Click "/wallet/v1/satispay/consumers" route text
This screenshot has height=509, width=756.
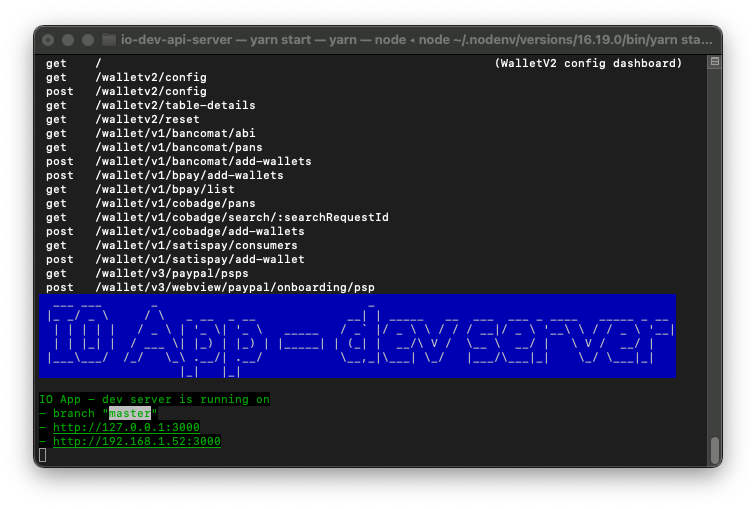click(197, 245)
